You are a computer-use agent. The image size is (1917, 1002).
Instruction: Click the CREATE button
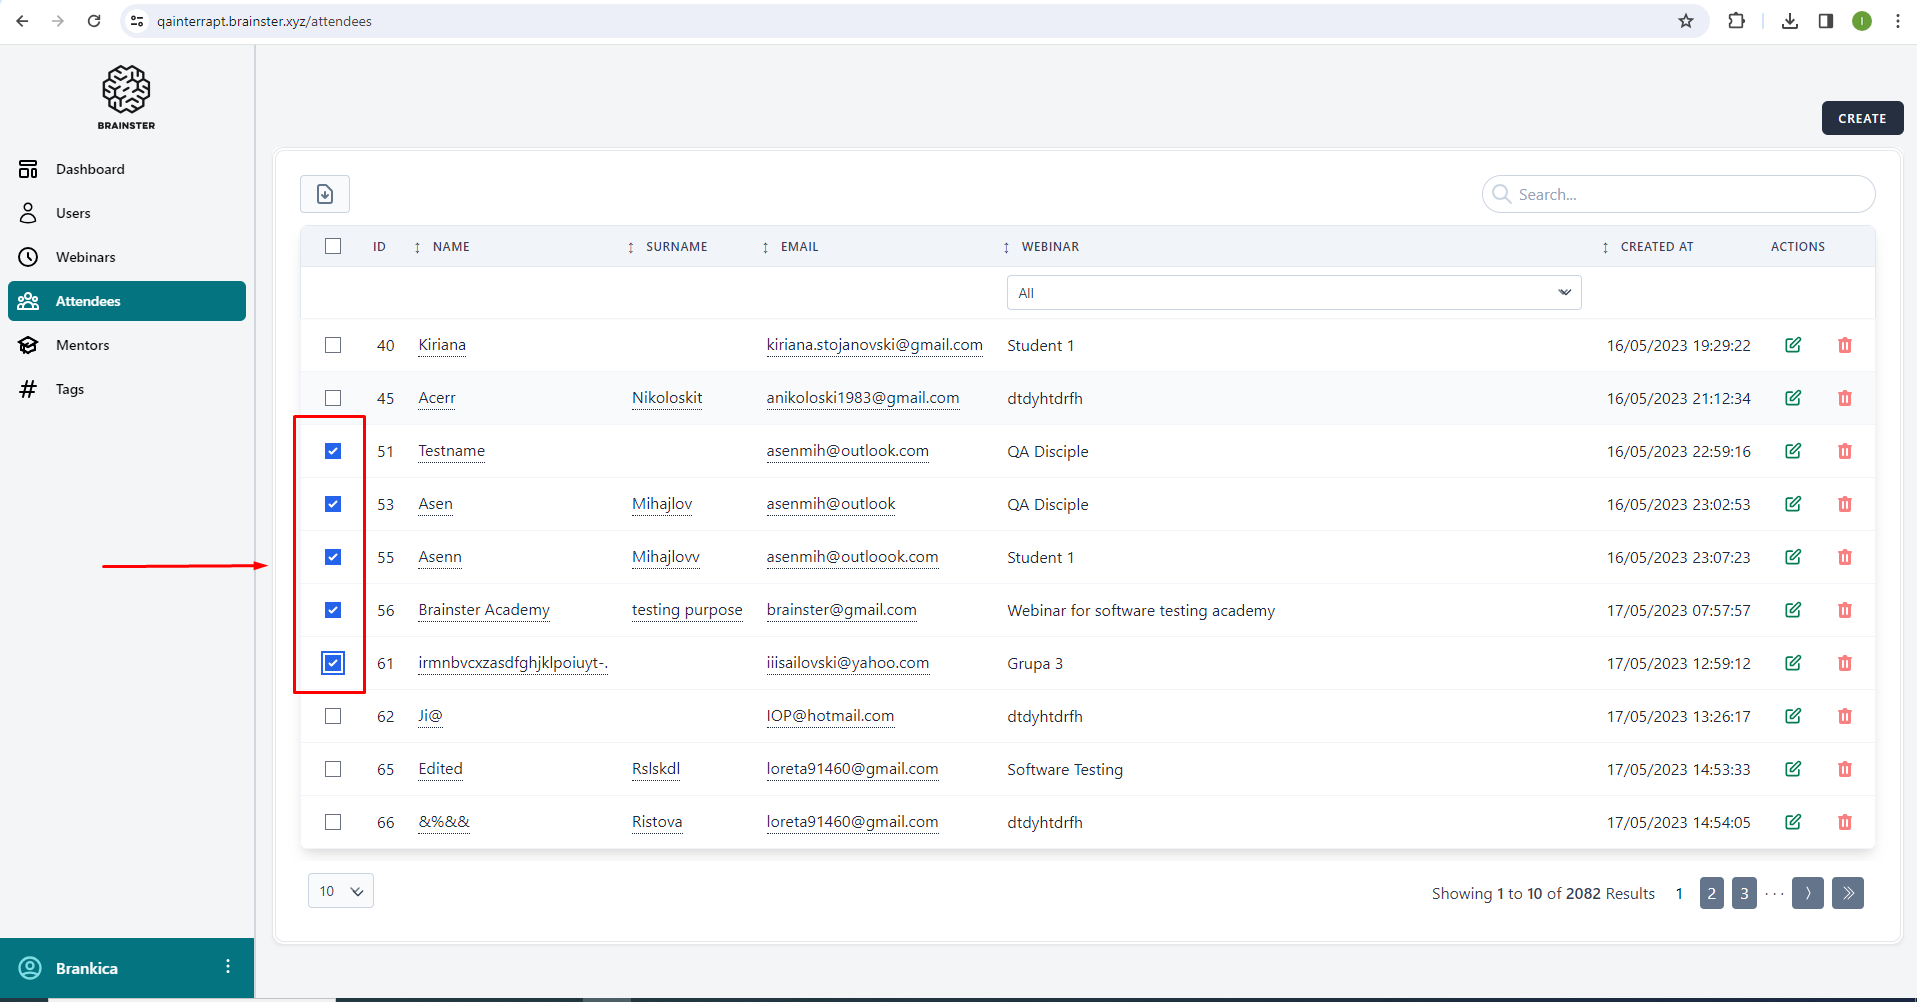tap(1861, 118)
